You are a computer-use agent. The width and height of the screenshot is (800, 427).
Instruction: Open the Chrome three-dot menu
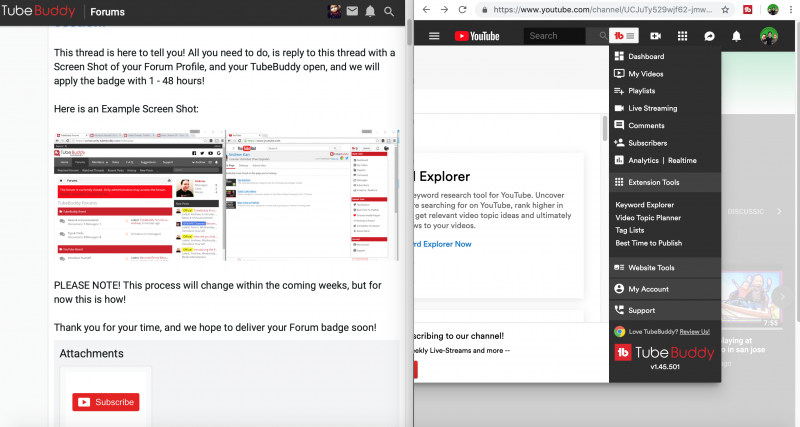[x=791, y=10]
